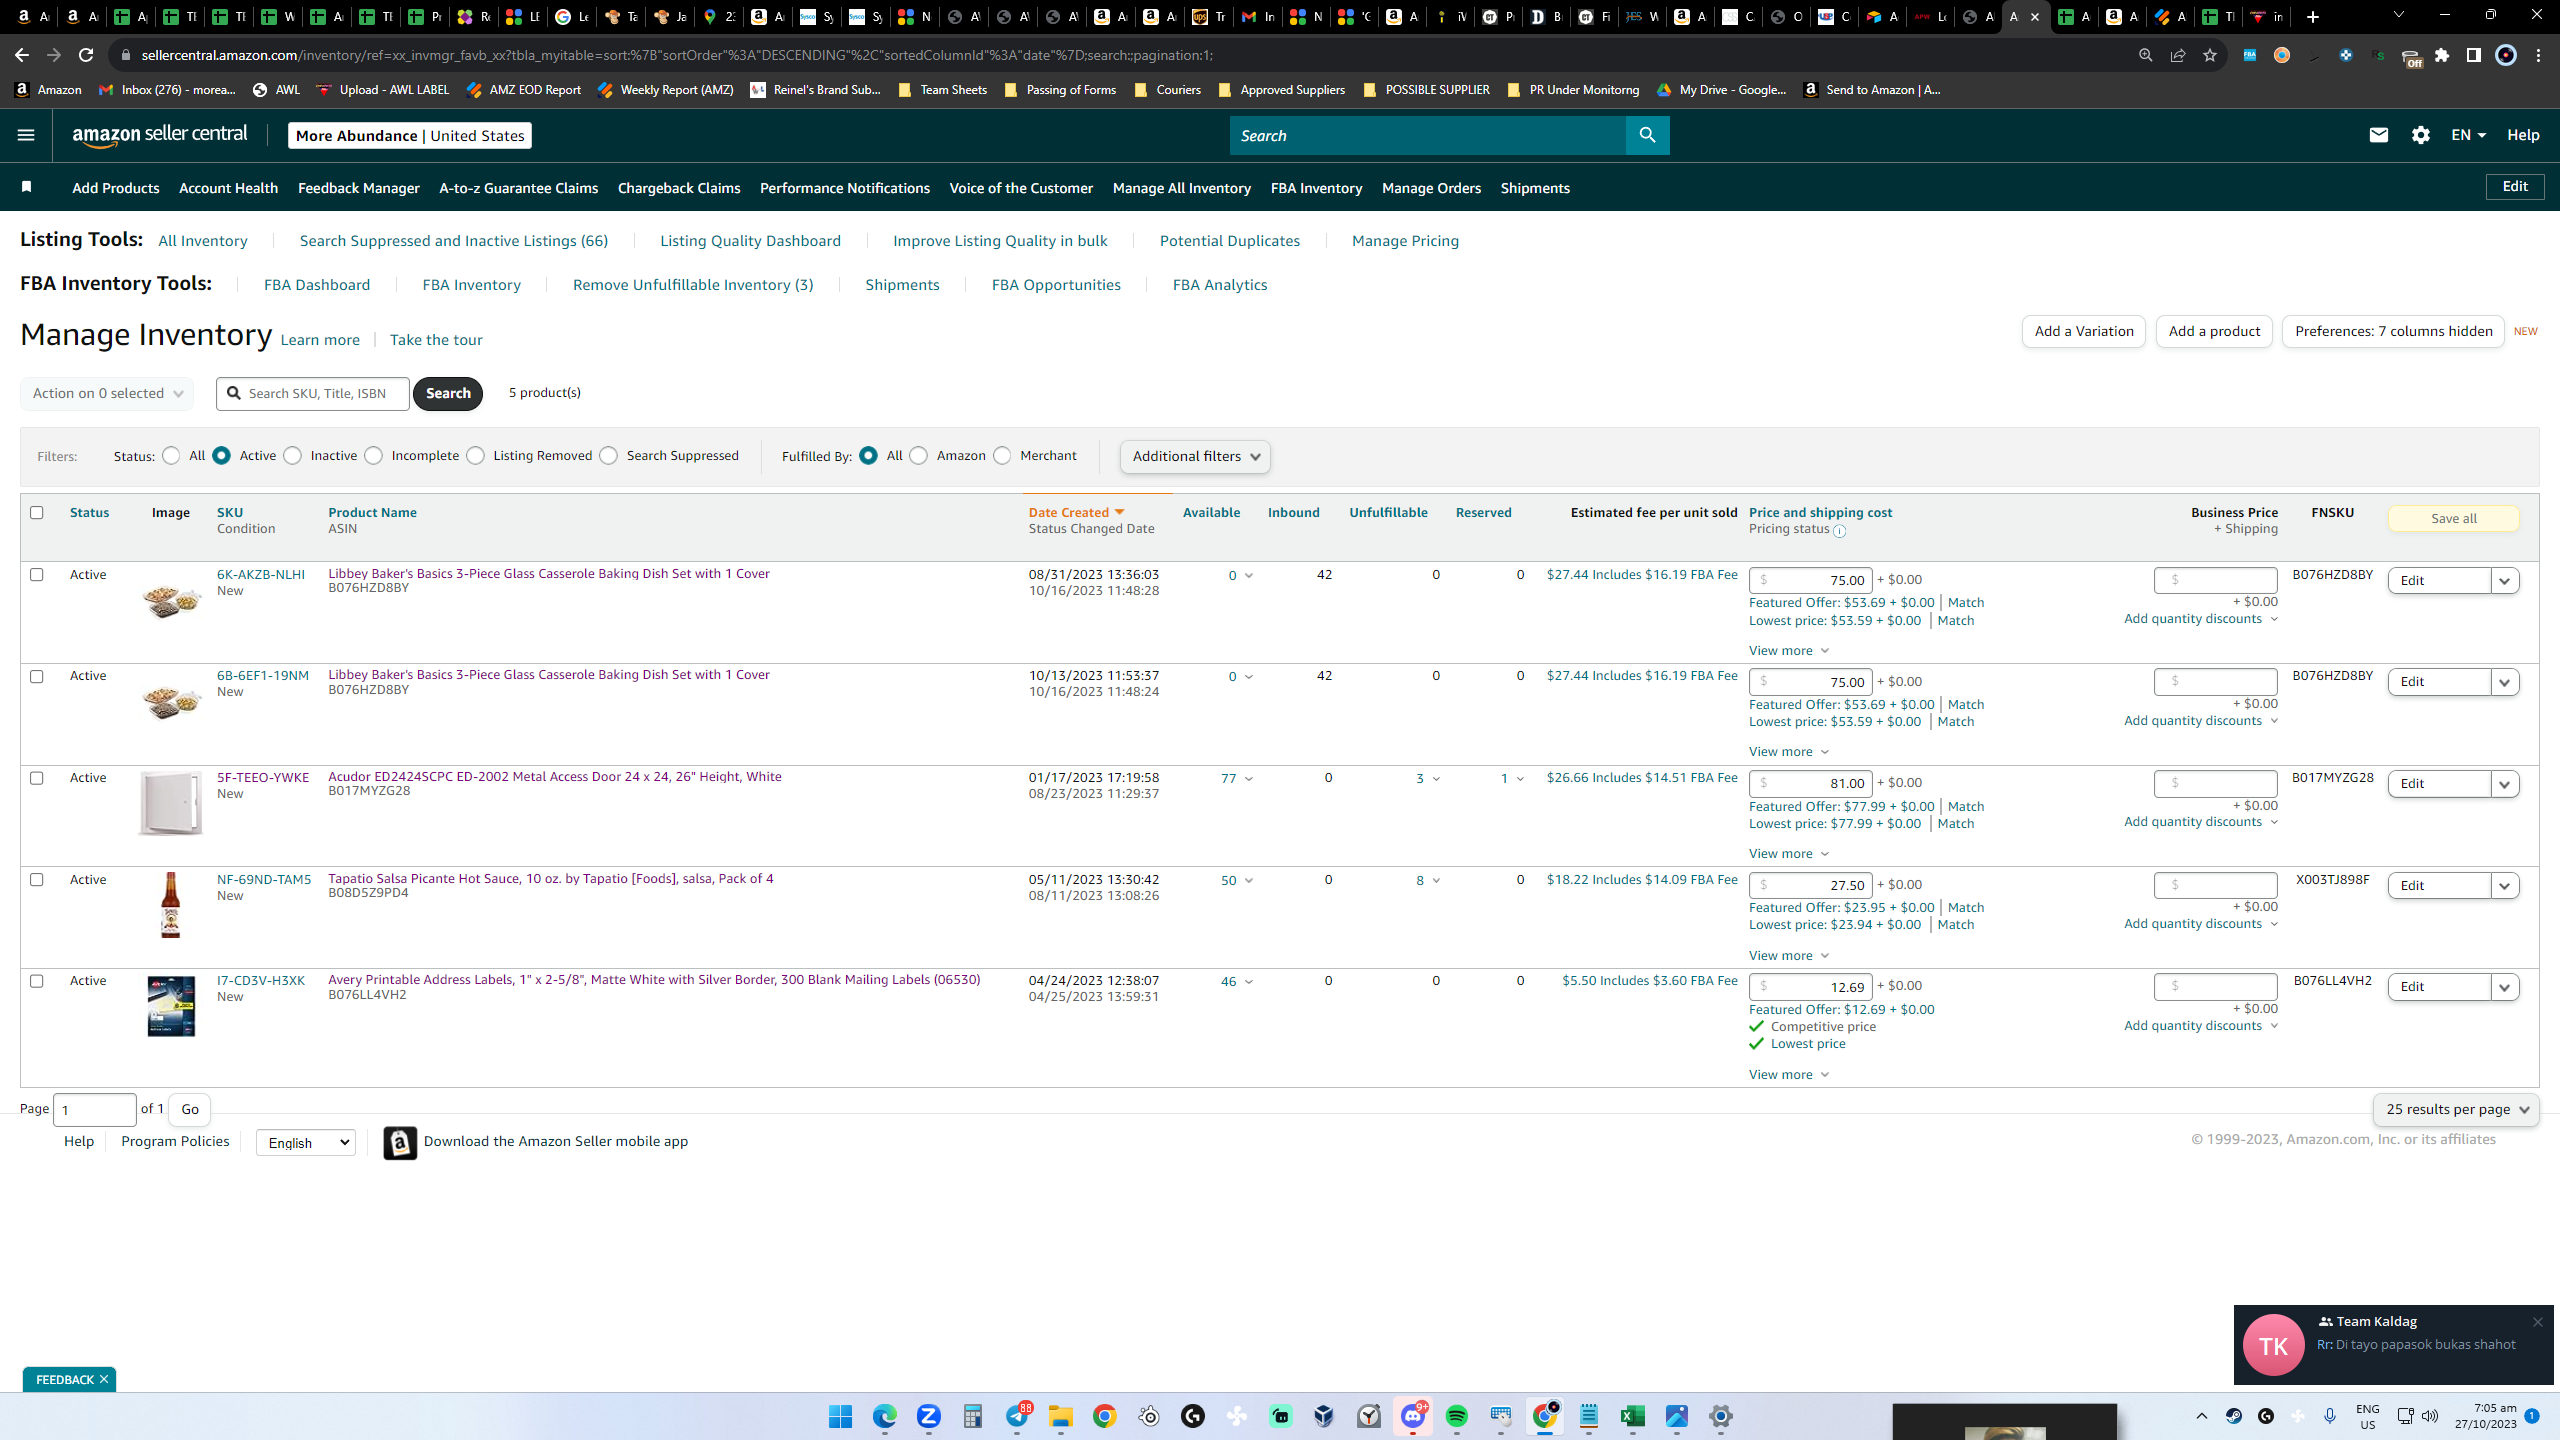Open File Explorer from the taskbar
This screenshot has height=1440, width=2560.
tap(1060, 1416)
